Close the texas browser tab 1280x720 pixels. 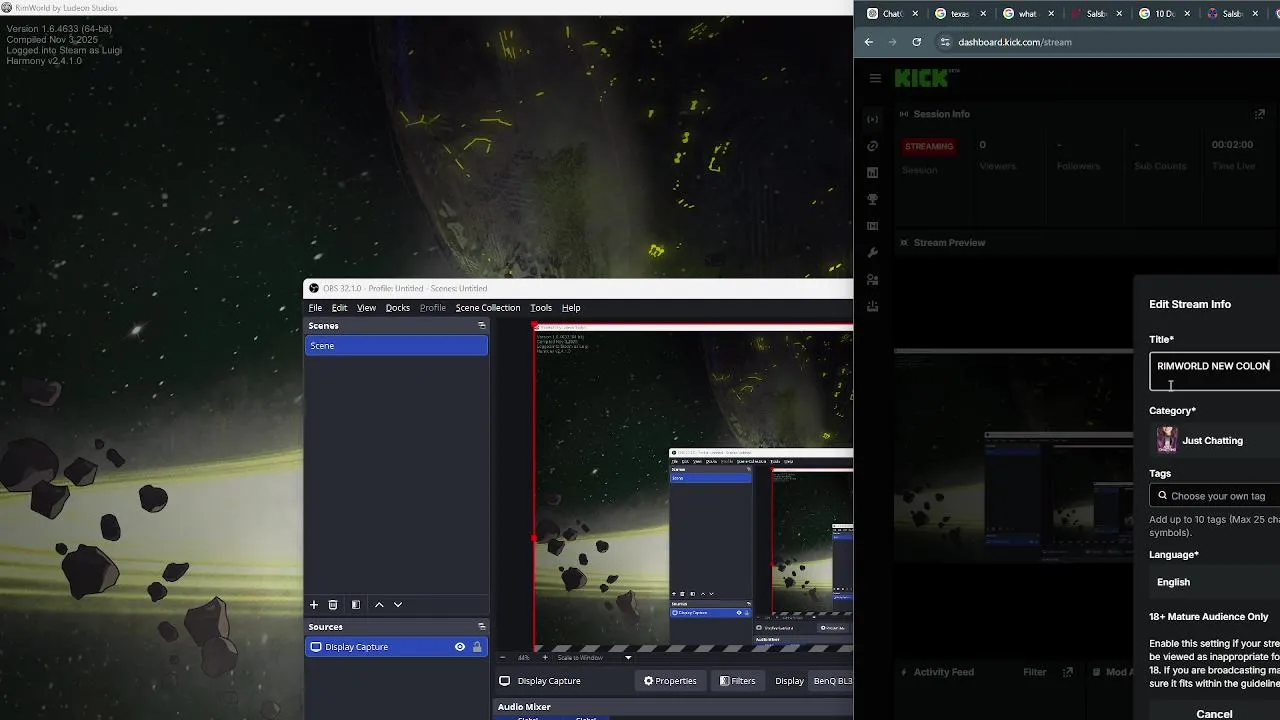983,14
